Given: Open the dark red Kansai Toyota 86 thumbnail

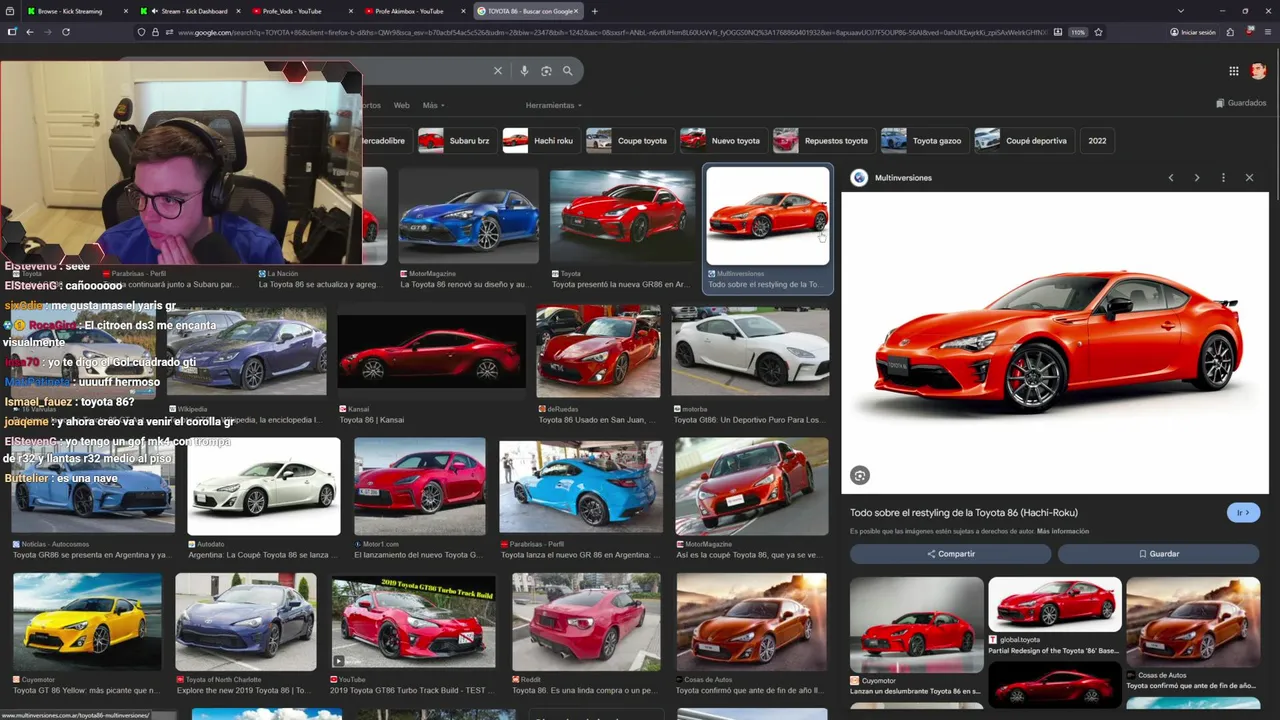Looking at the screenshot, I should [431, 352].
